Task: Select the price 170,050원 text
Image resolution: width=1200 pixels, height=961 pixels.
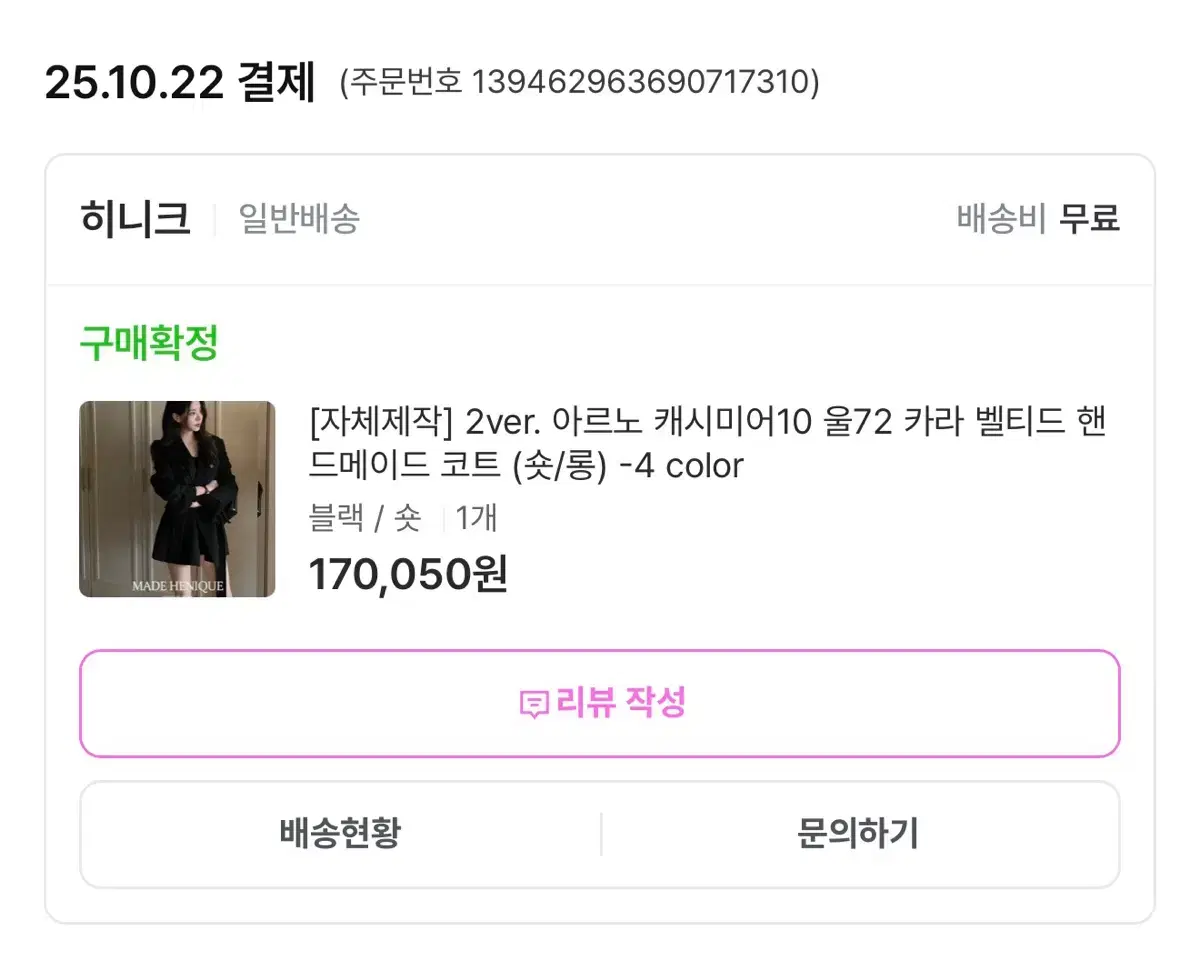Action: click(406, 574)
